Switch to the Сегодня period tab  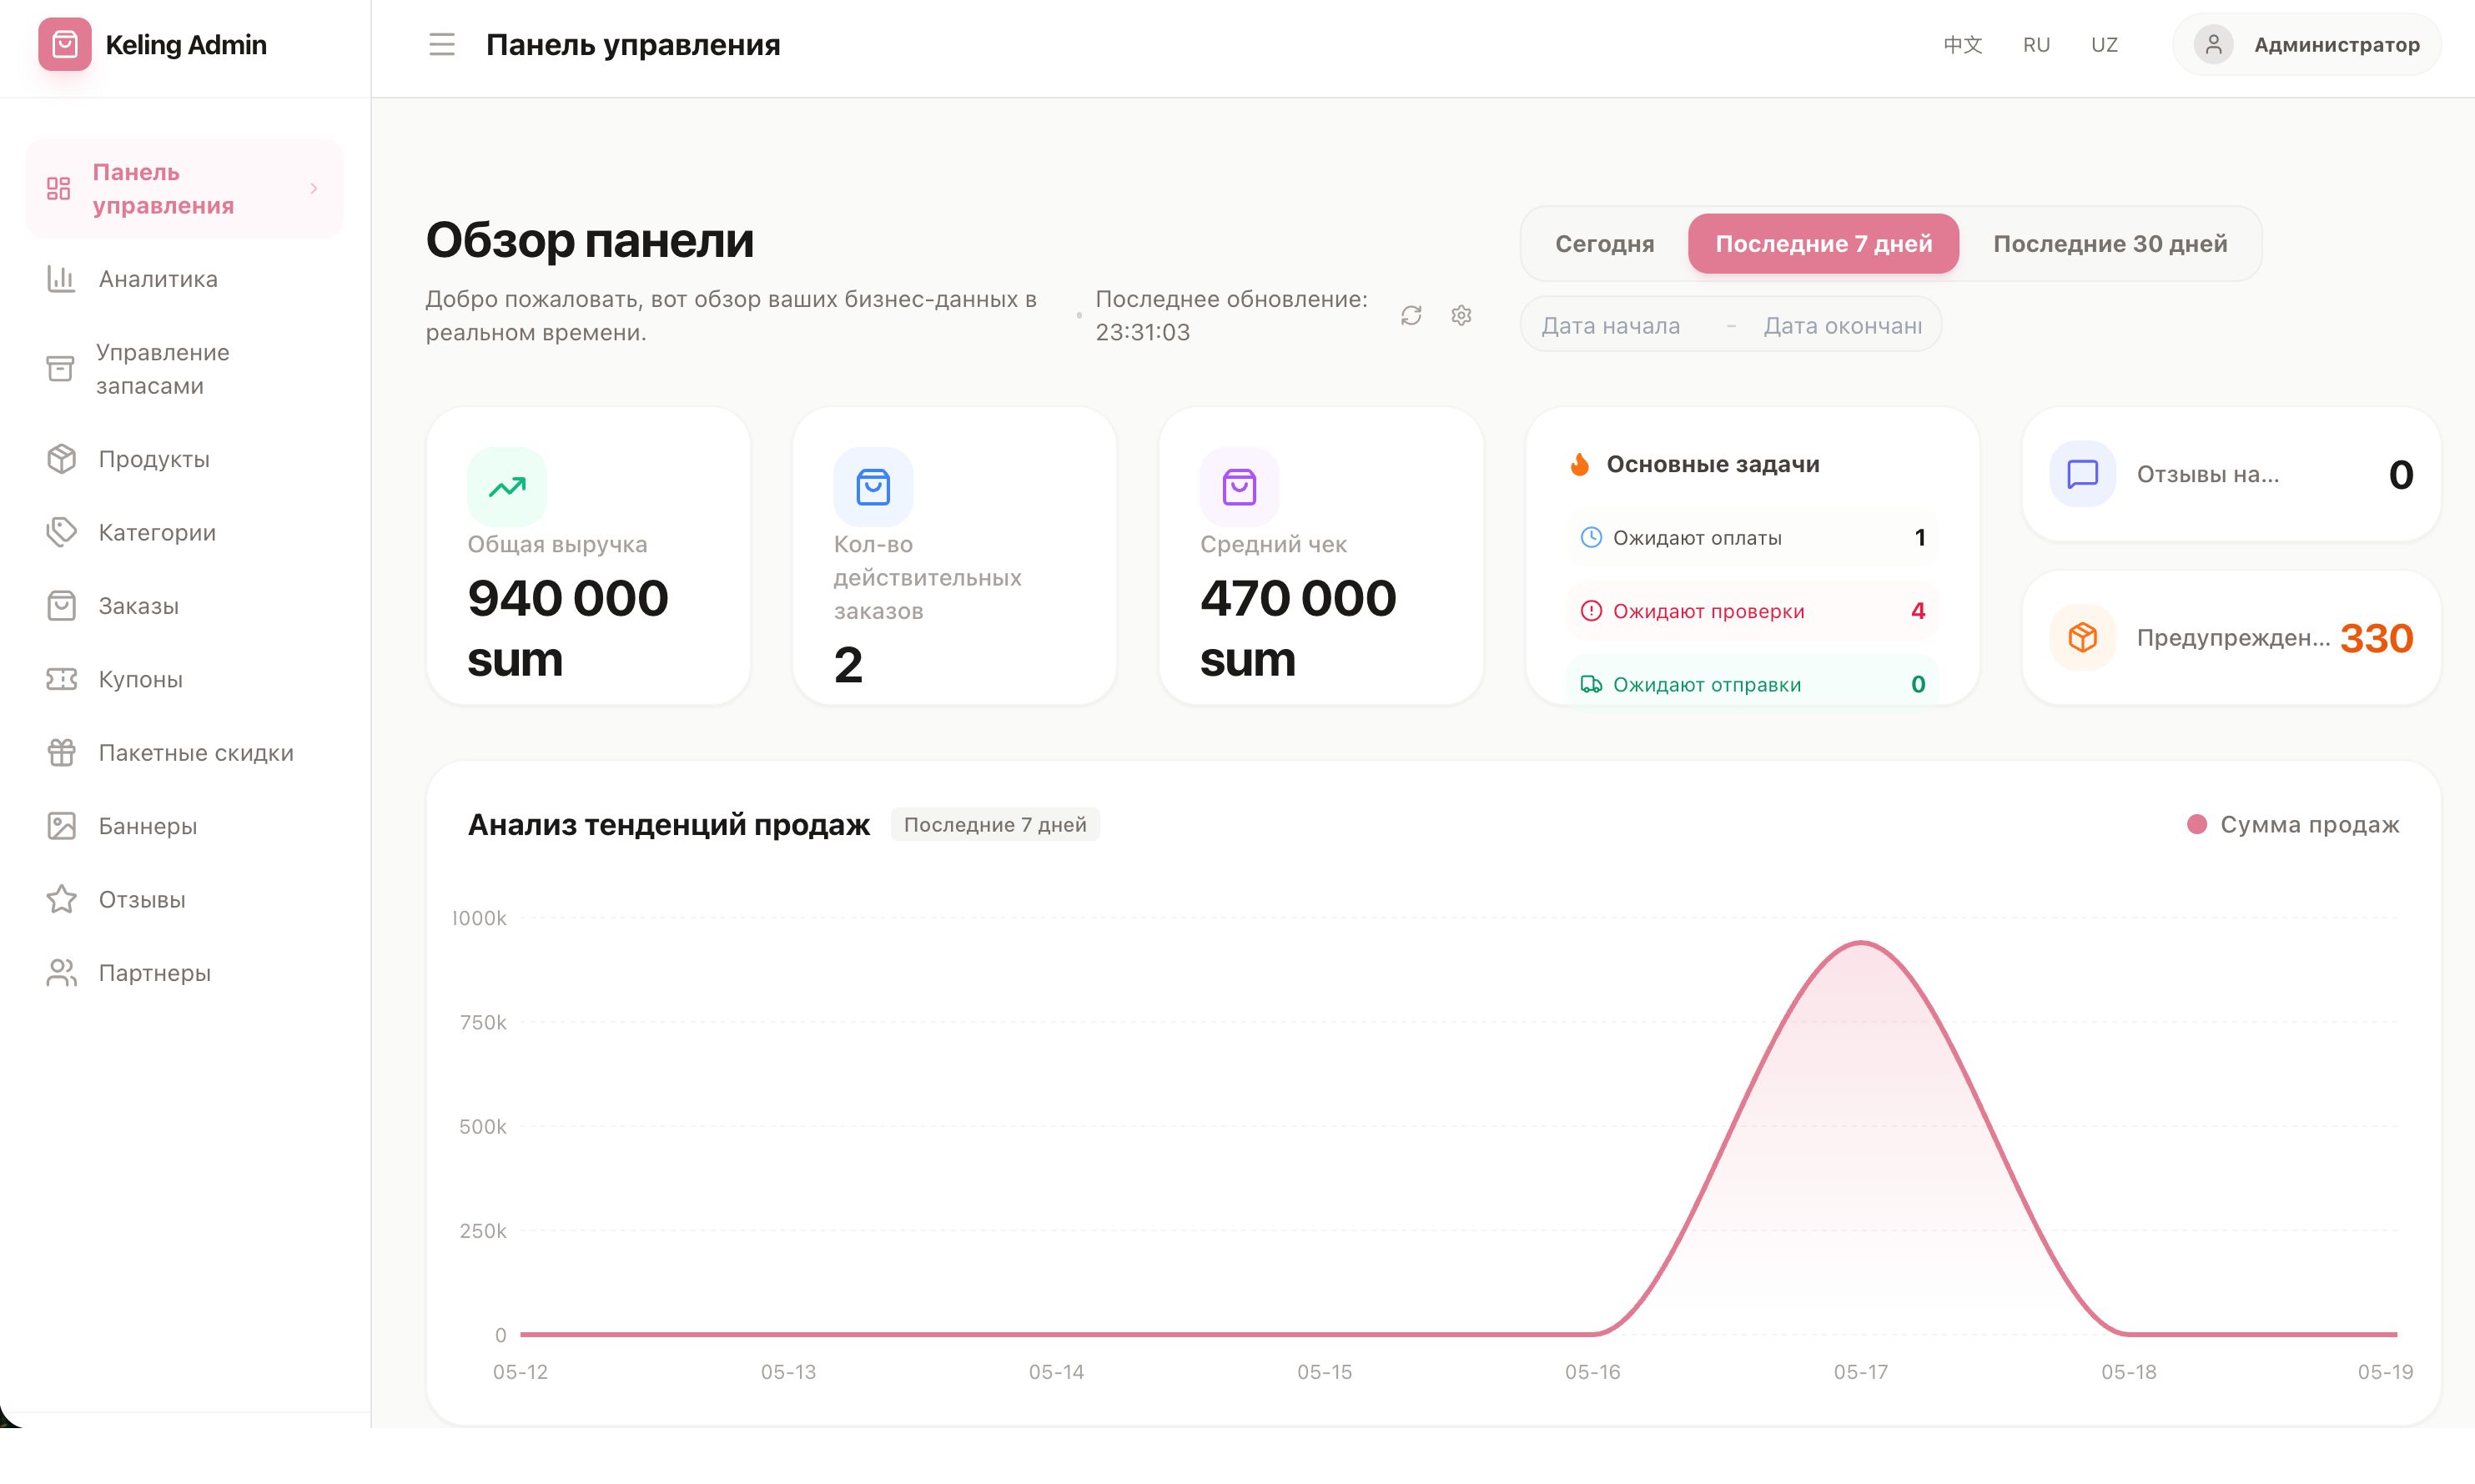click(1604, 244)
